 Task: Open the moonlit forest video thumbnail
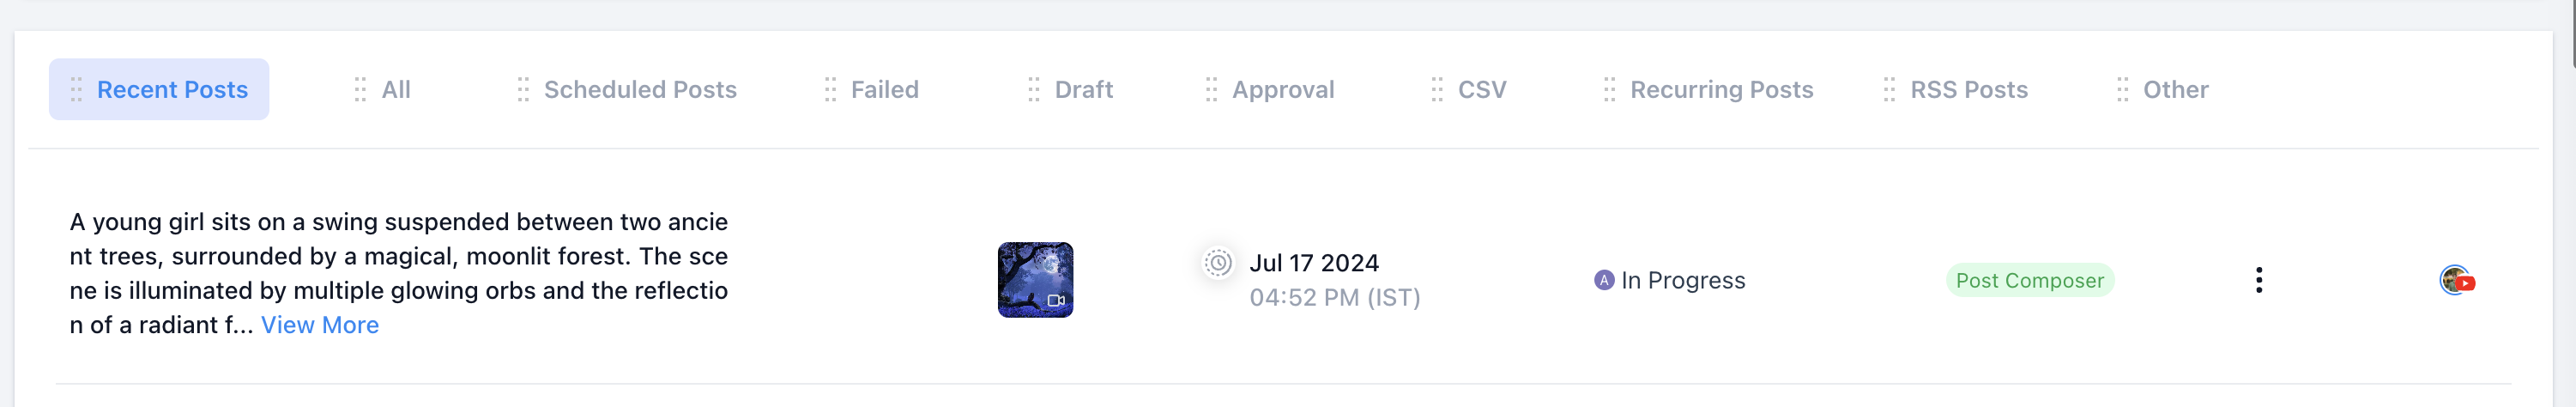pyautogui.click(x=1035, y=280)
